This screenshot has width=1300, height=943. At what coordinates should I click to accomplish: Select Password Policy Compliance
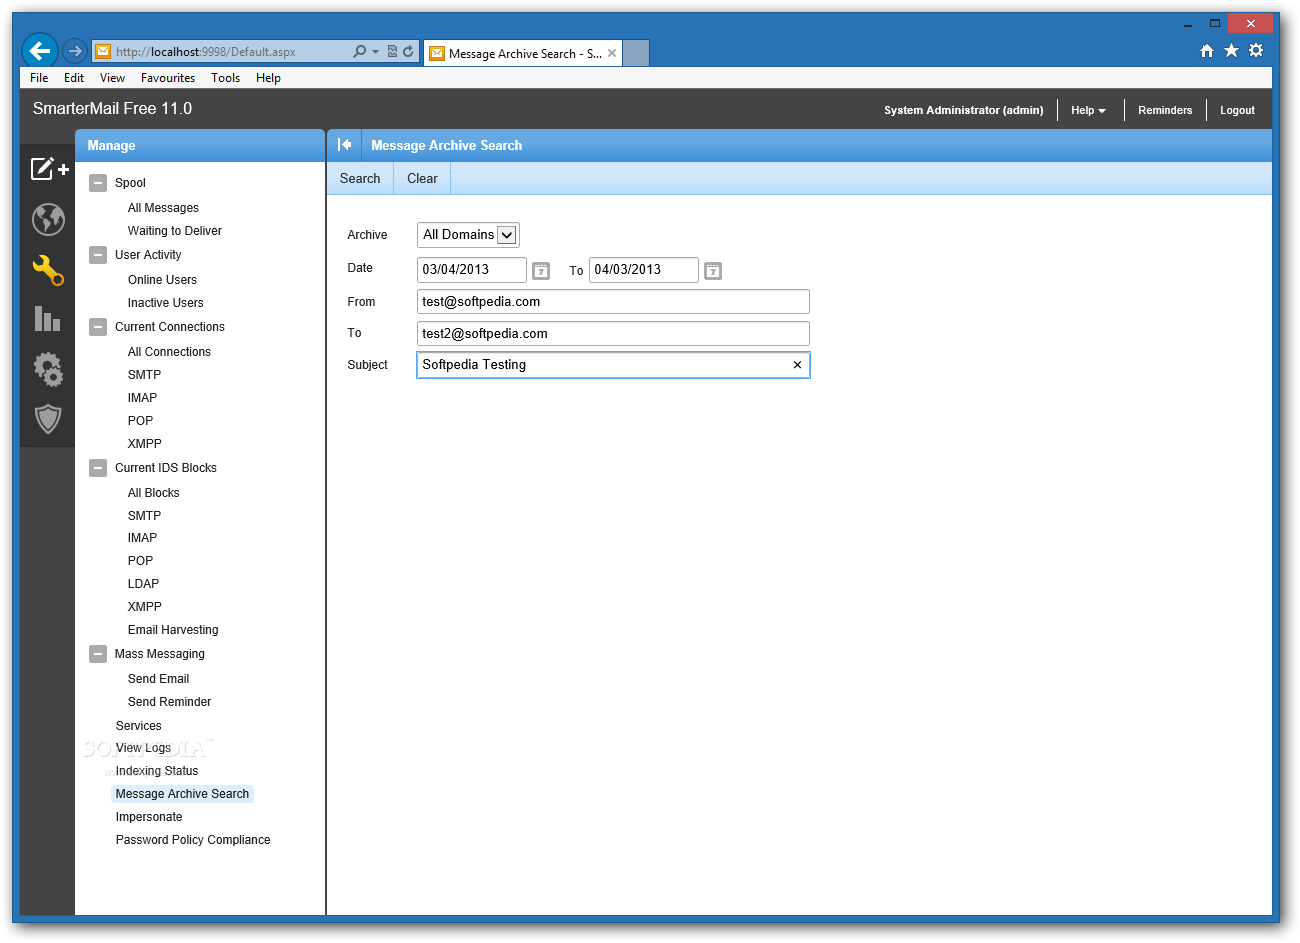click(193, 840)
